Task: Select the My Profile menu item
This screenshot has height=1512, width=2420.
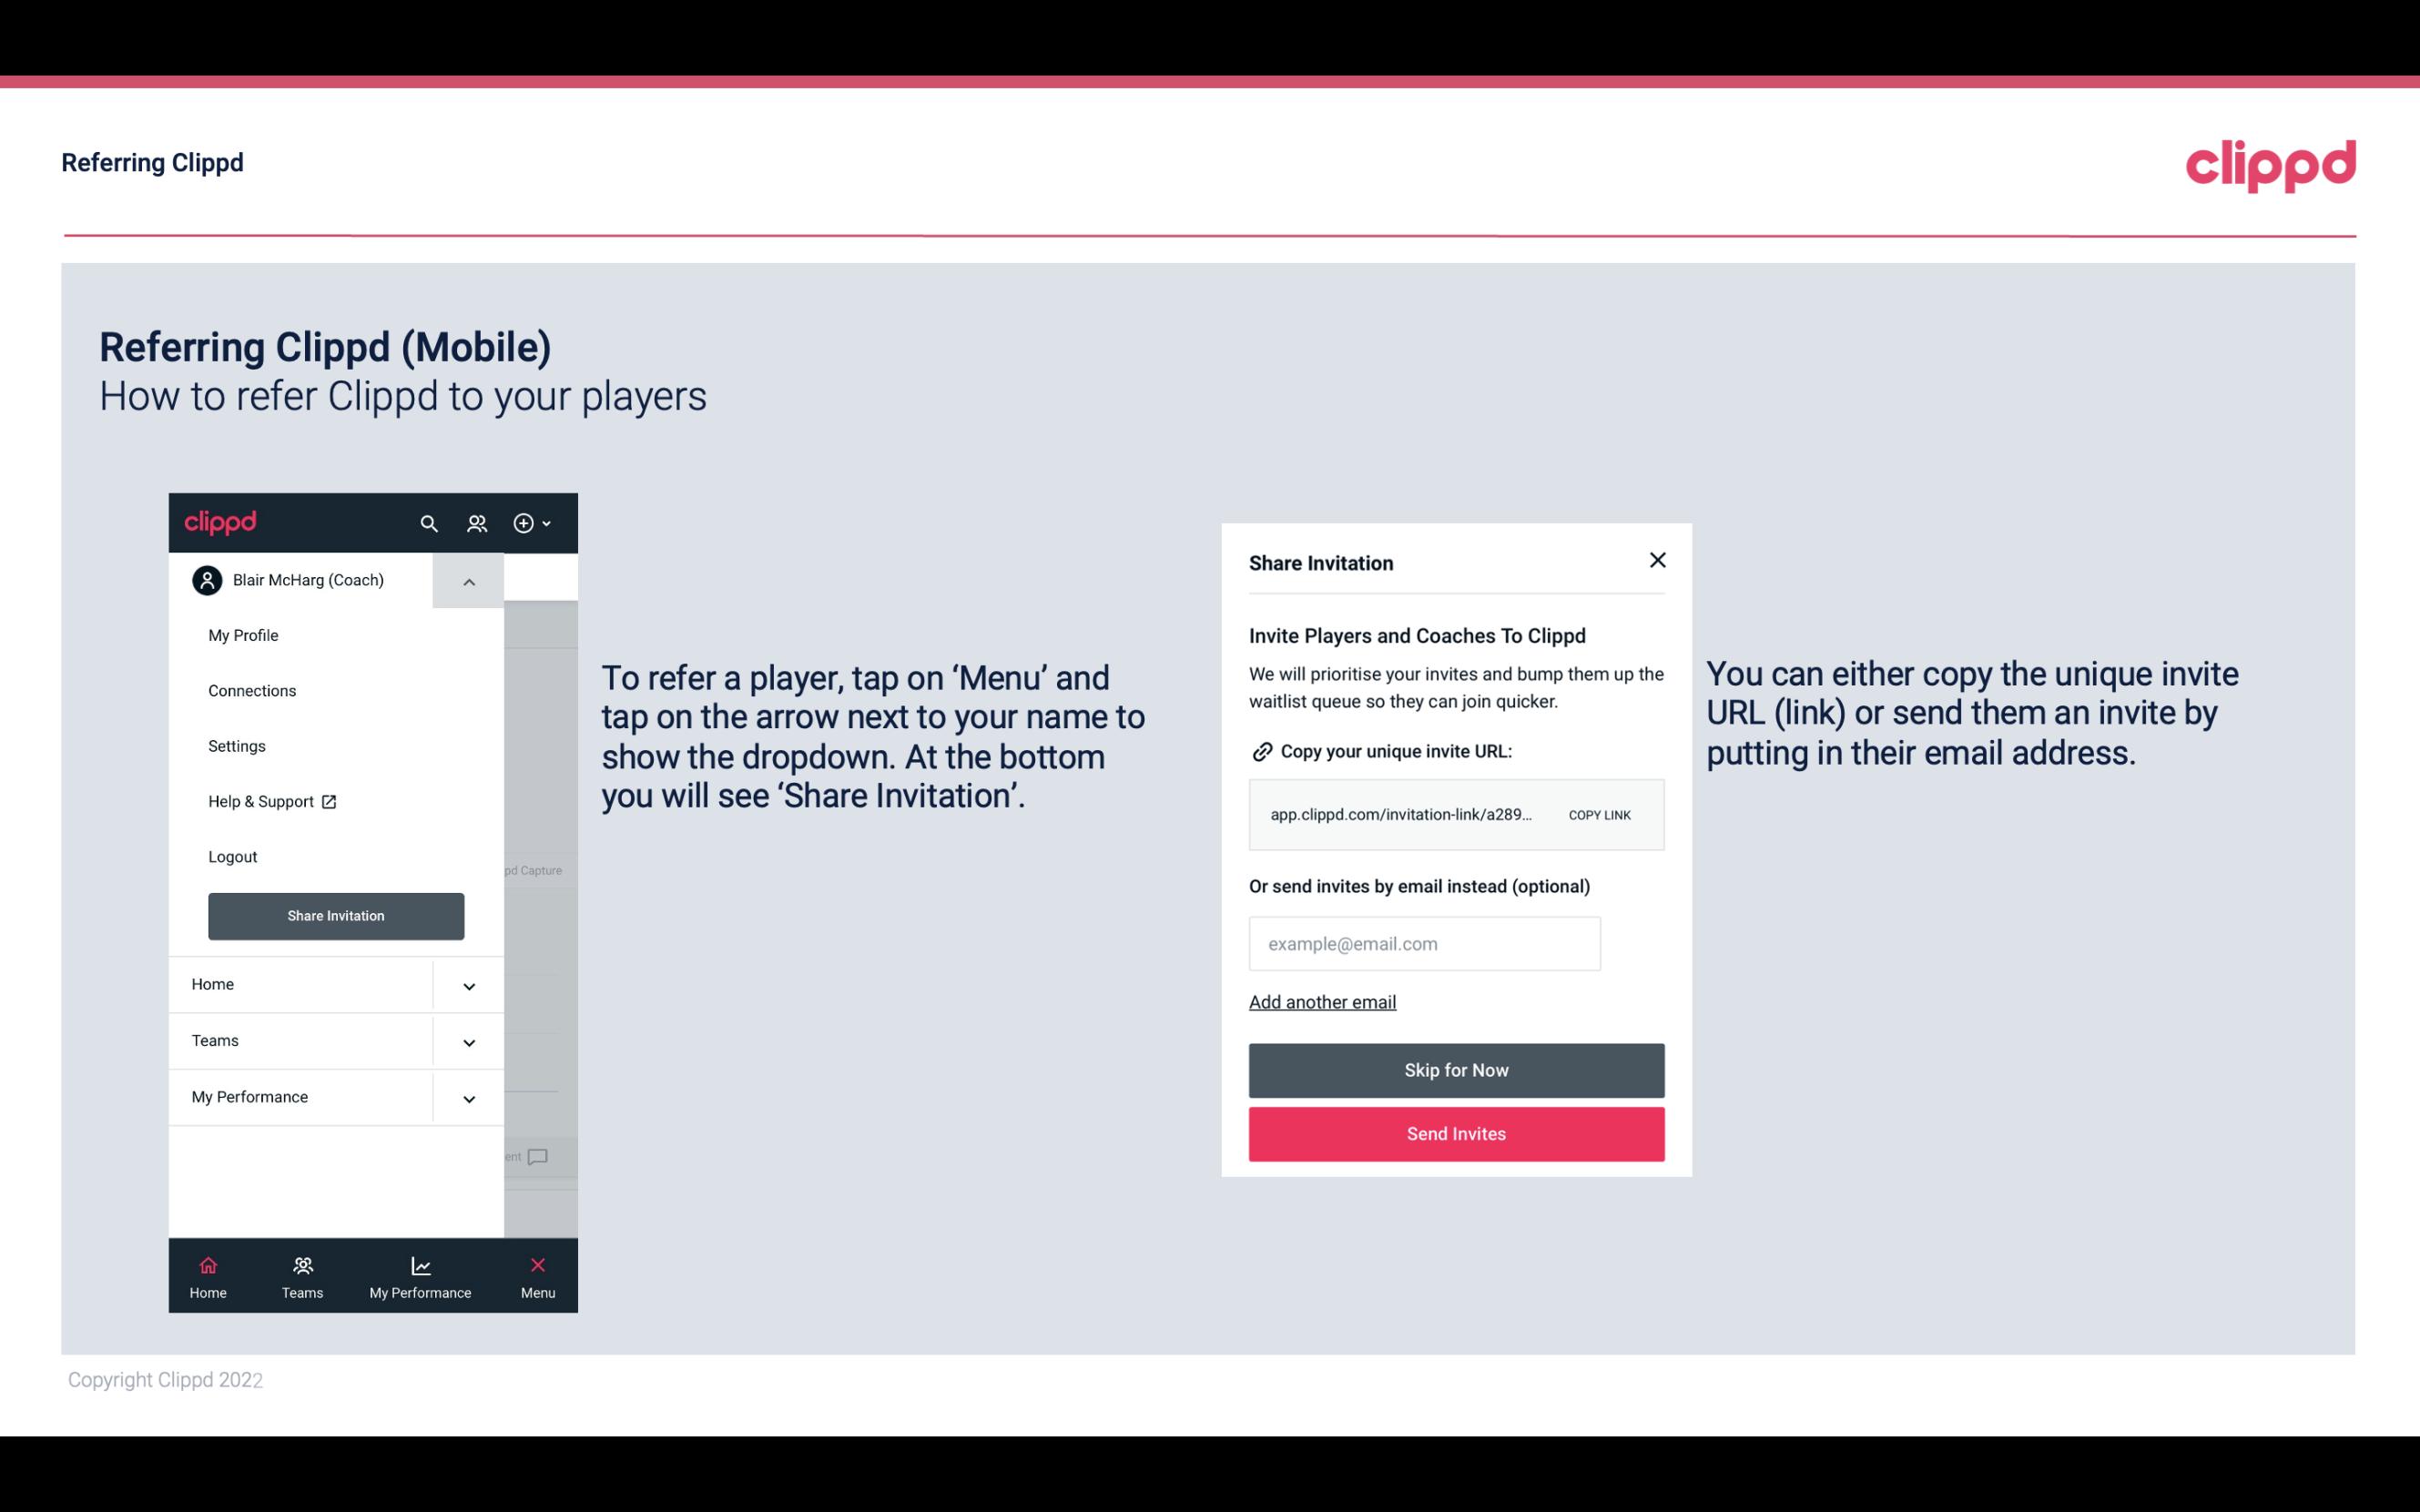Action: click(x=244, y=634)
